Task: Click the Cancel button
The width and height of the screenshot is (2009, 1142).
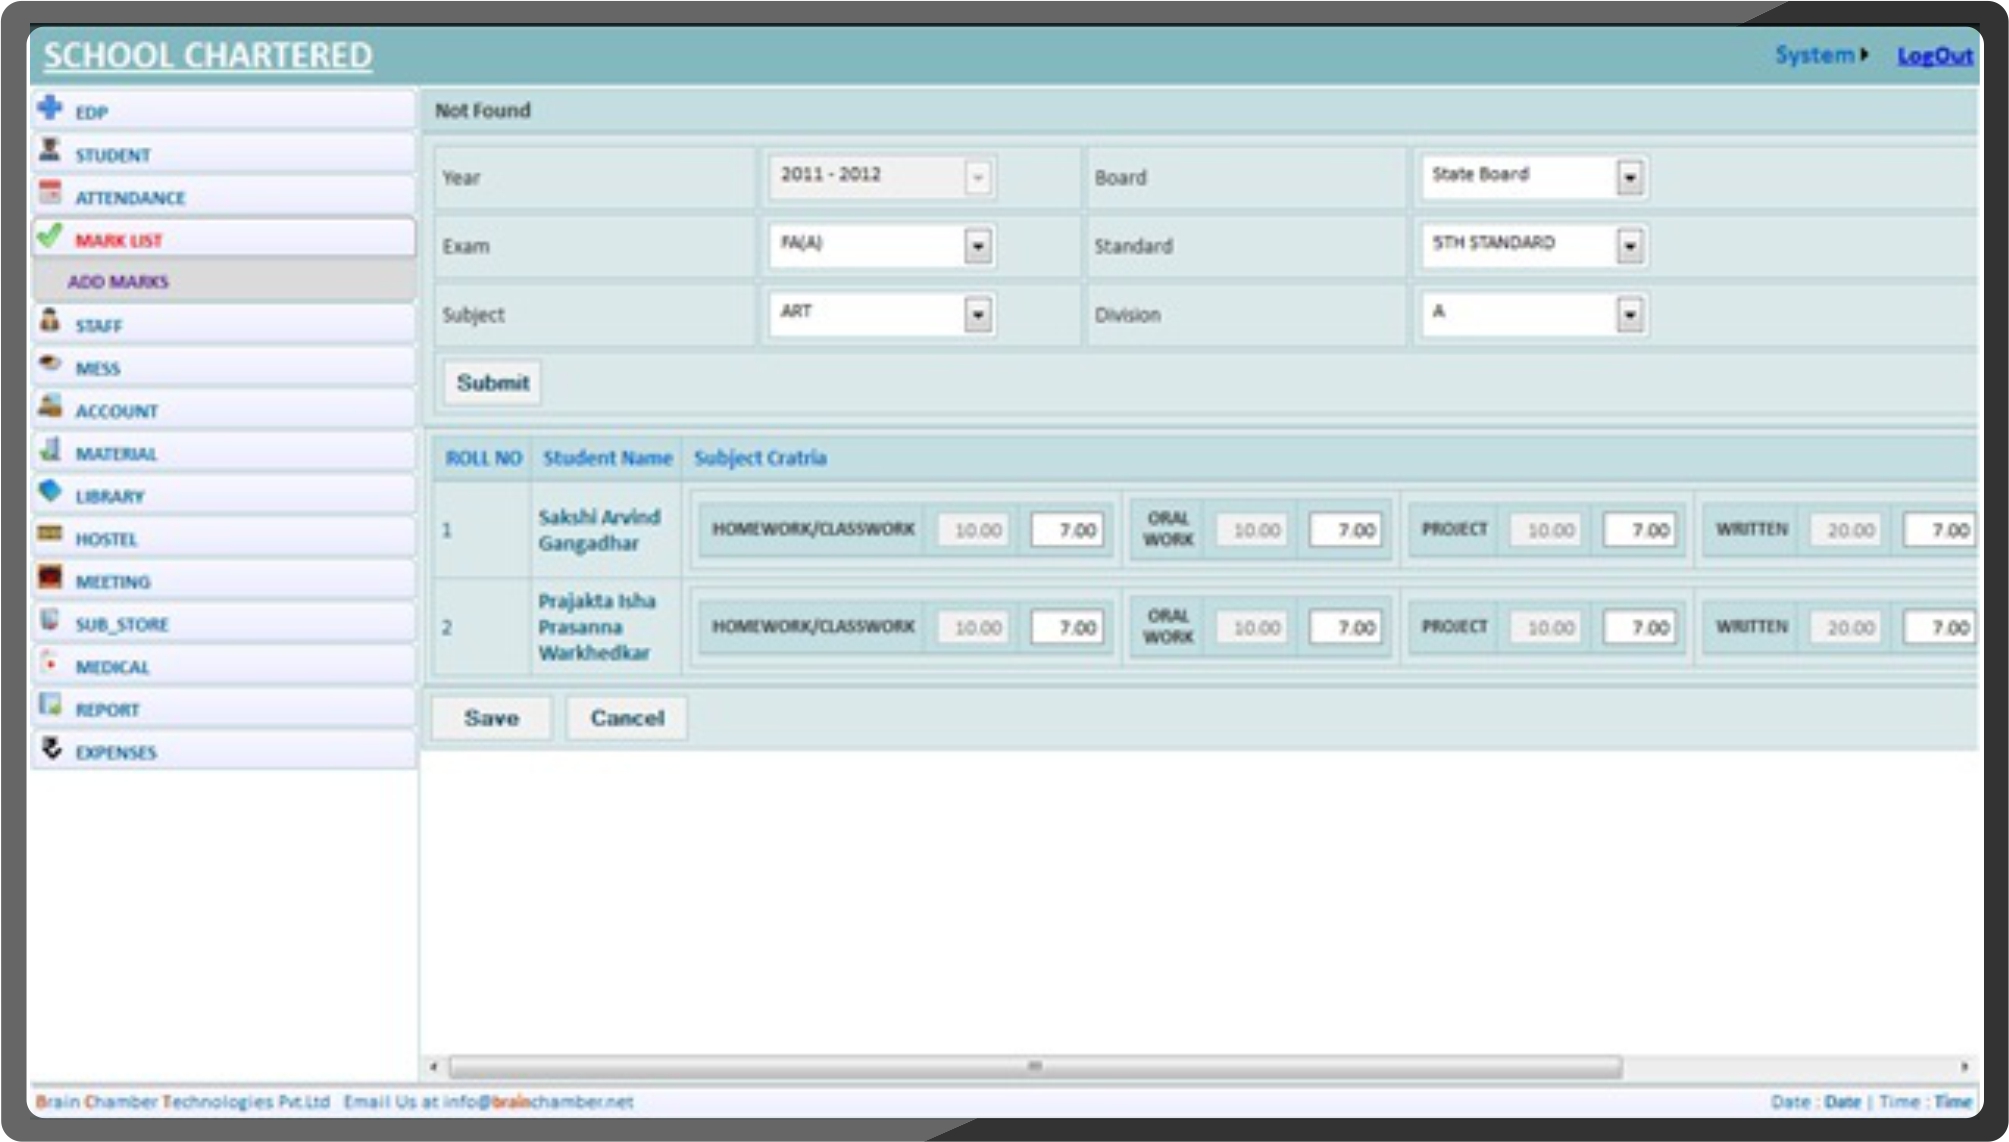Action: pyautogui.click(x=627, y=718)
